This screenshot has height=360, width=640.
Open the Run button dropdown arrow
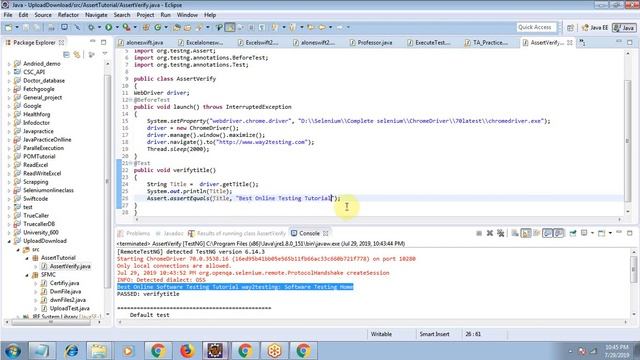[x=117, y=27]
